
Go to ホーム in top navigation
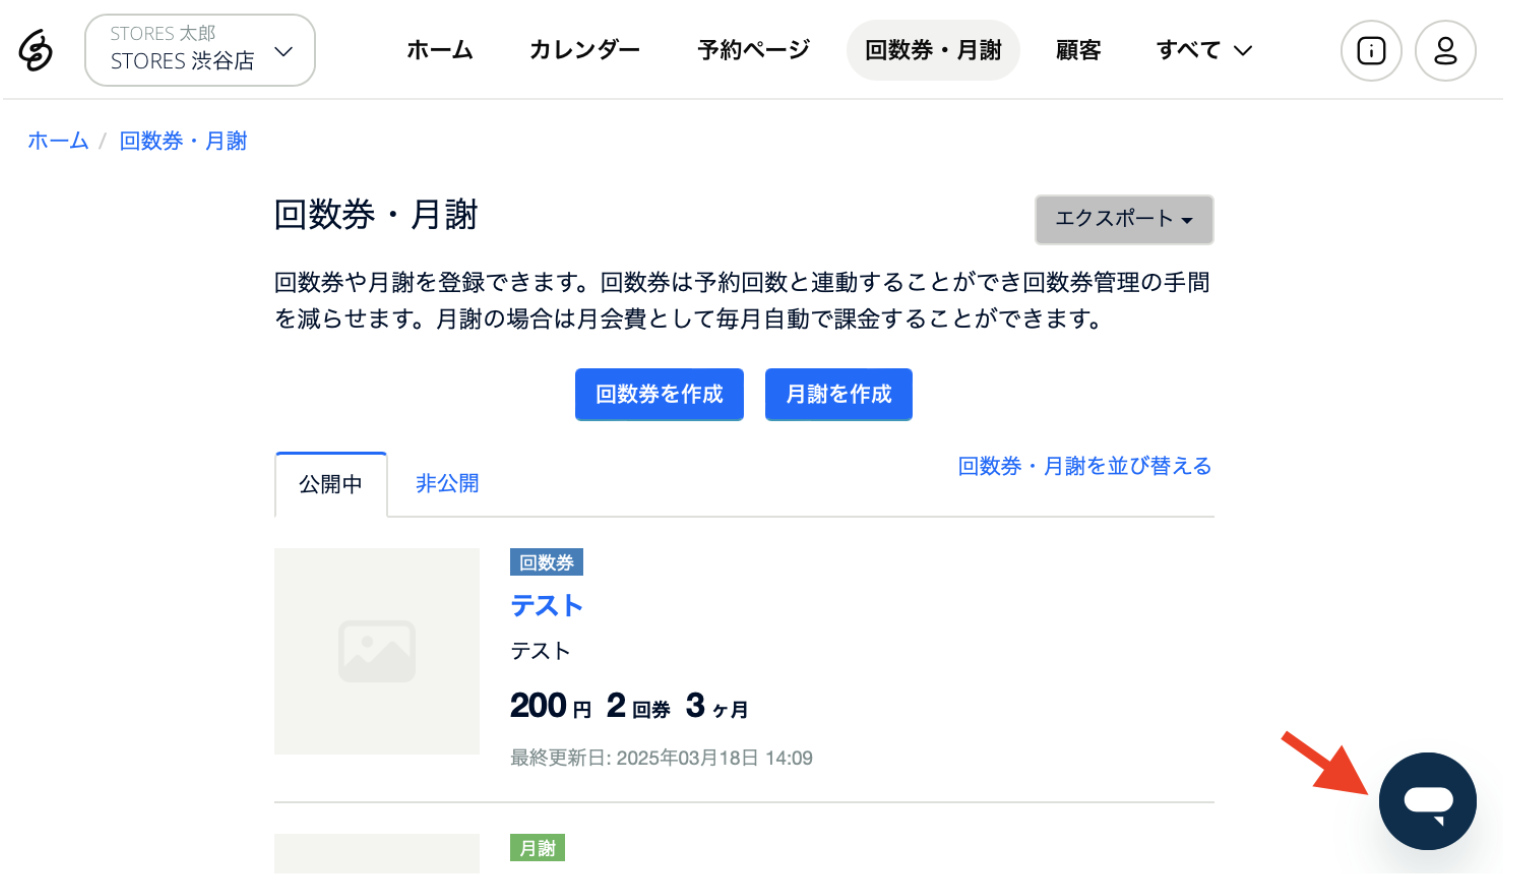(x=440, y=50)
